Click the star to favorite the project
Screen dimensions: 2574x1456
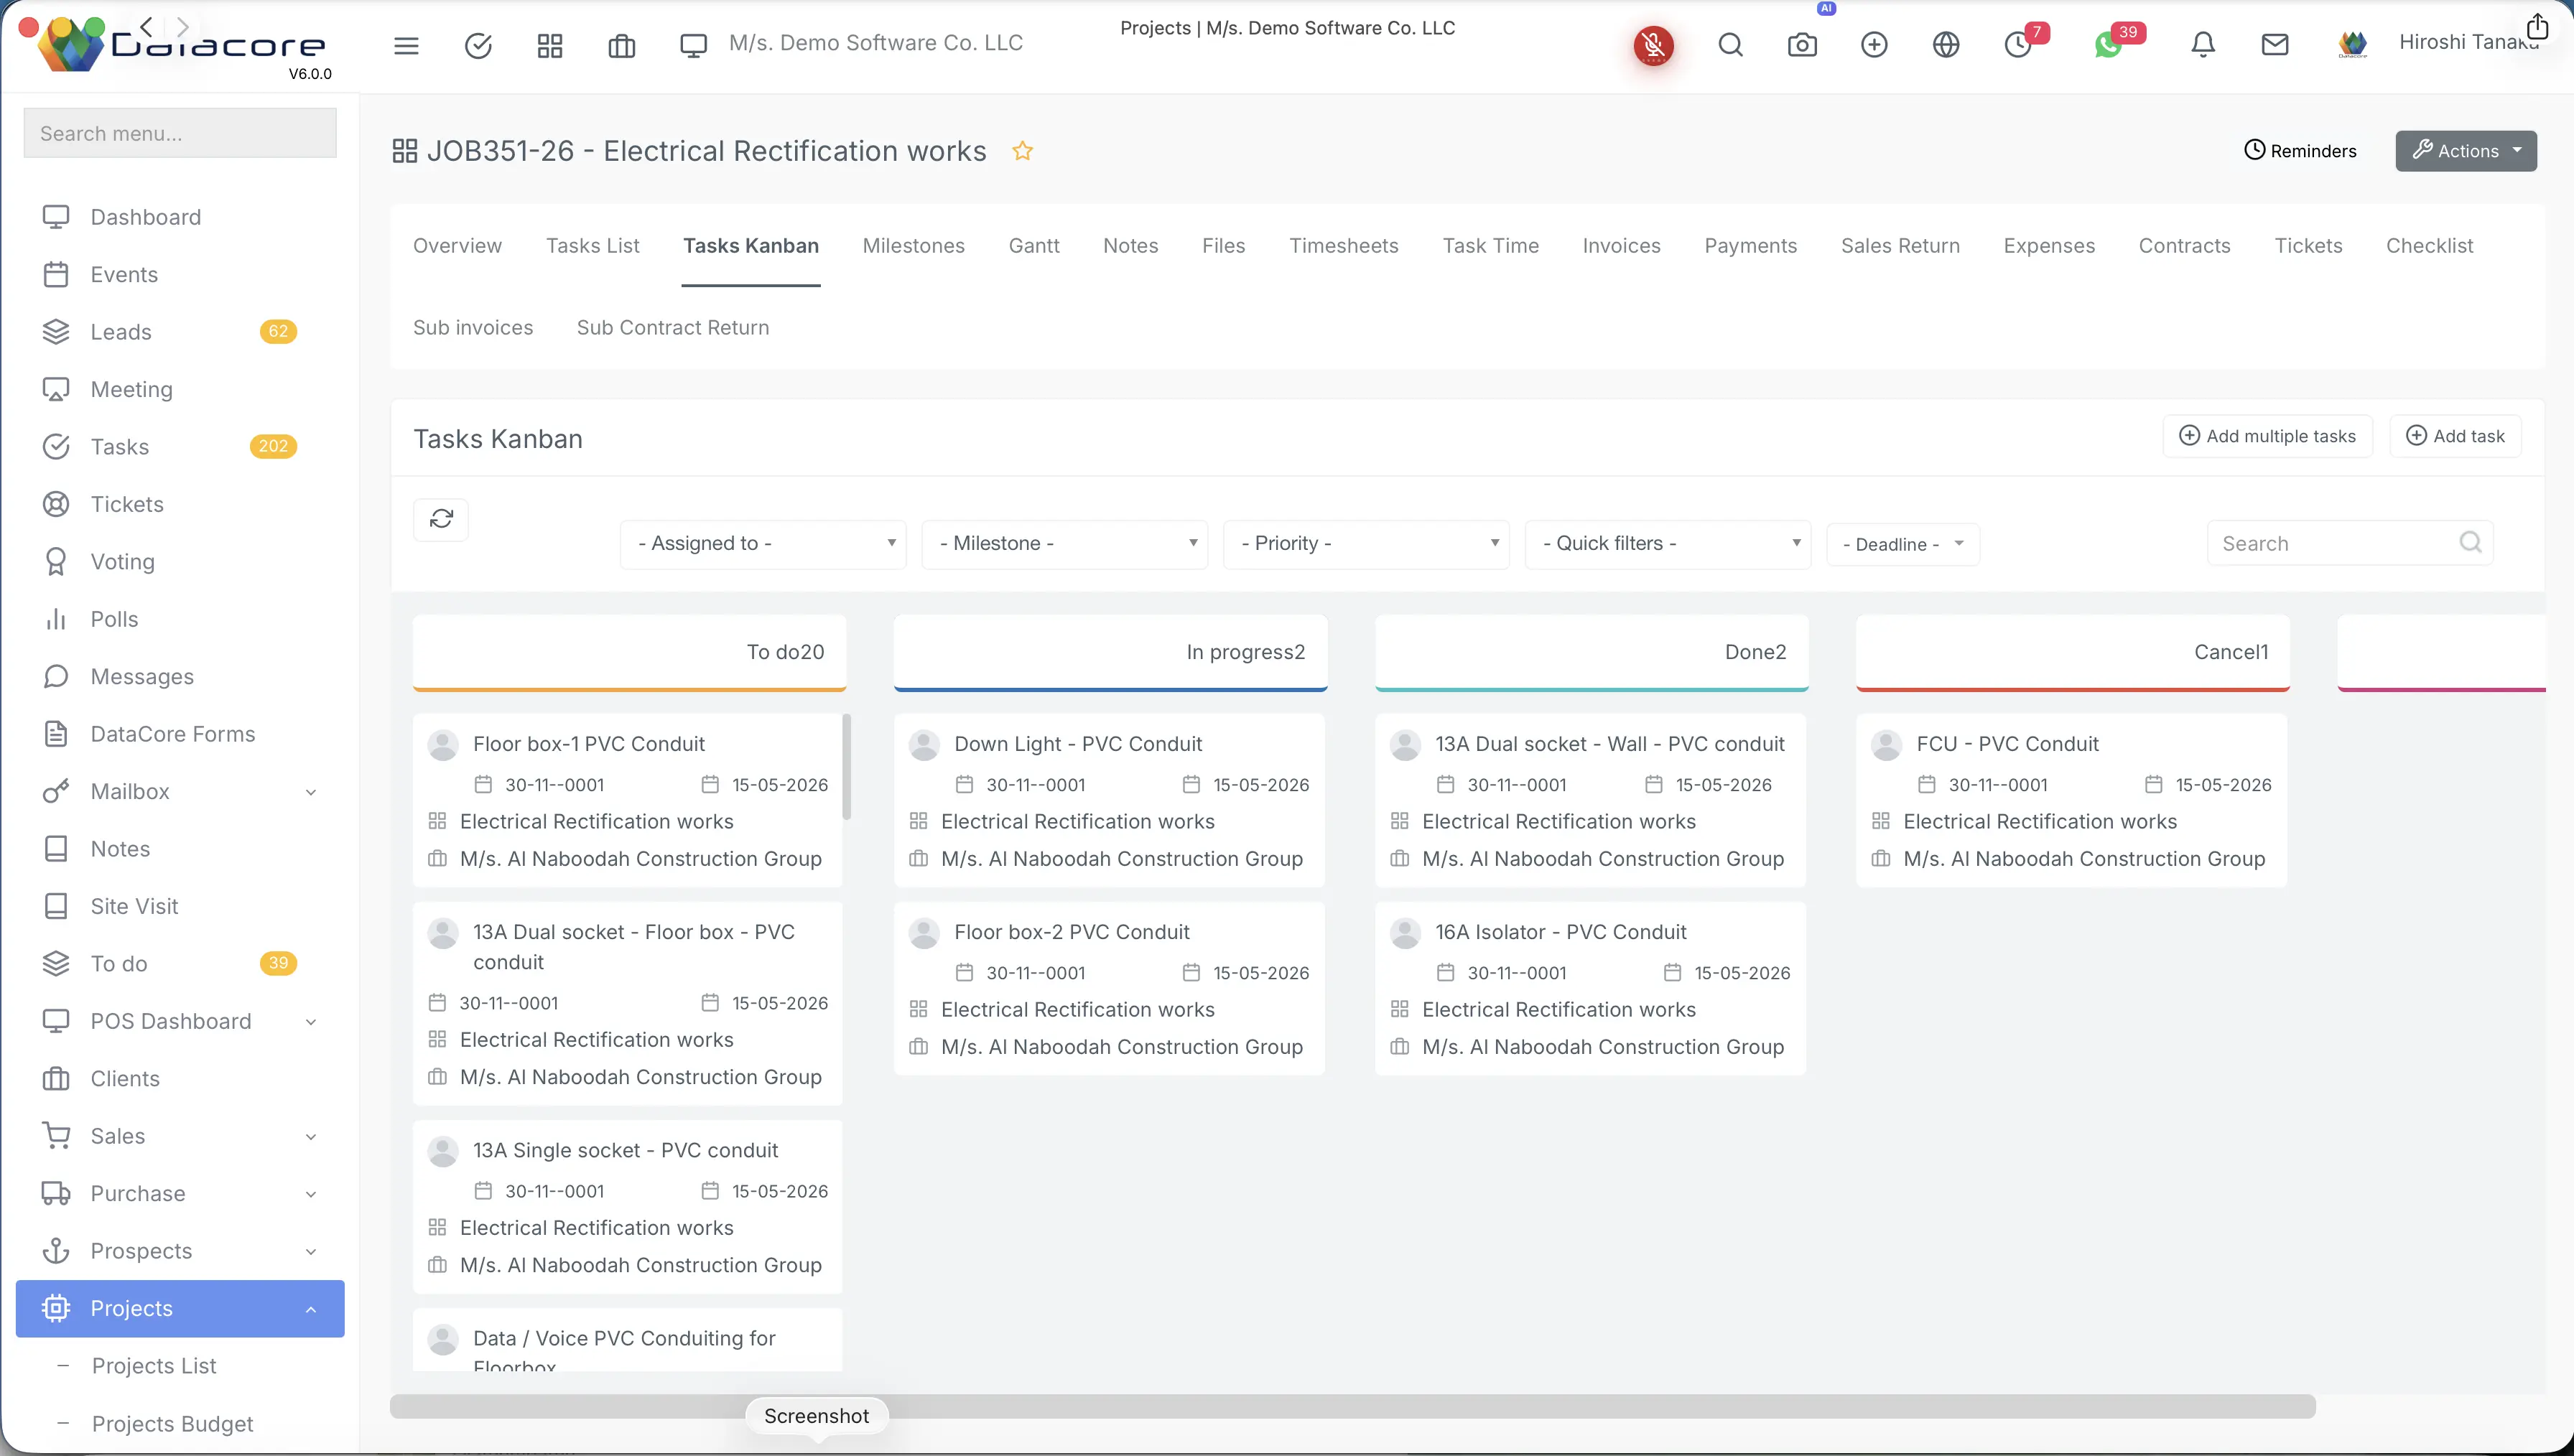[x=1022, y=151]
